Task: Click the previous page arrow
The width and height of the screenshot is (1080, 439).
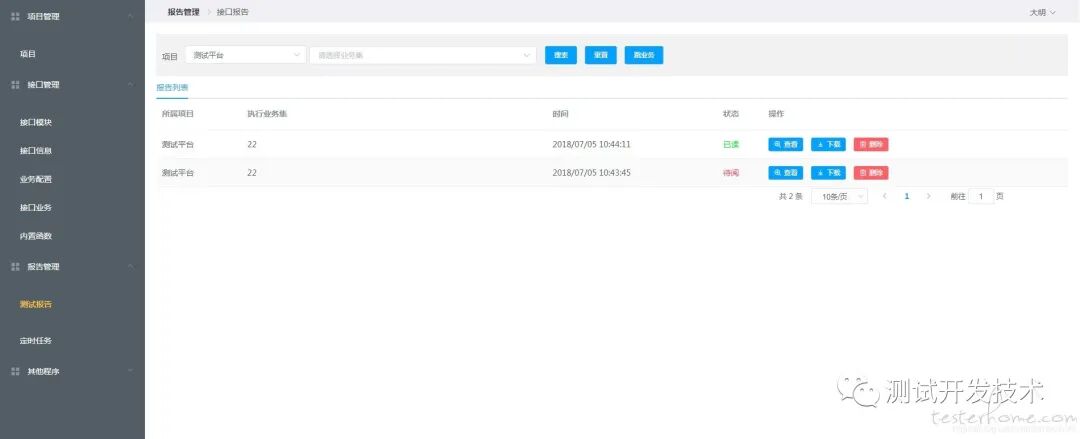Action: tap(884, 196)
